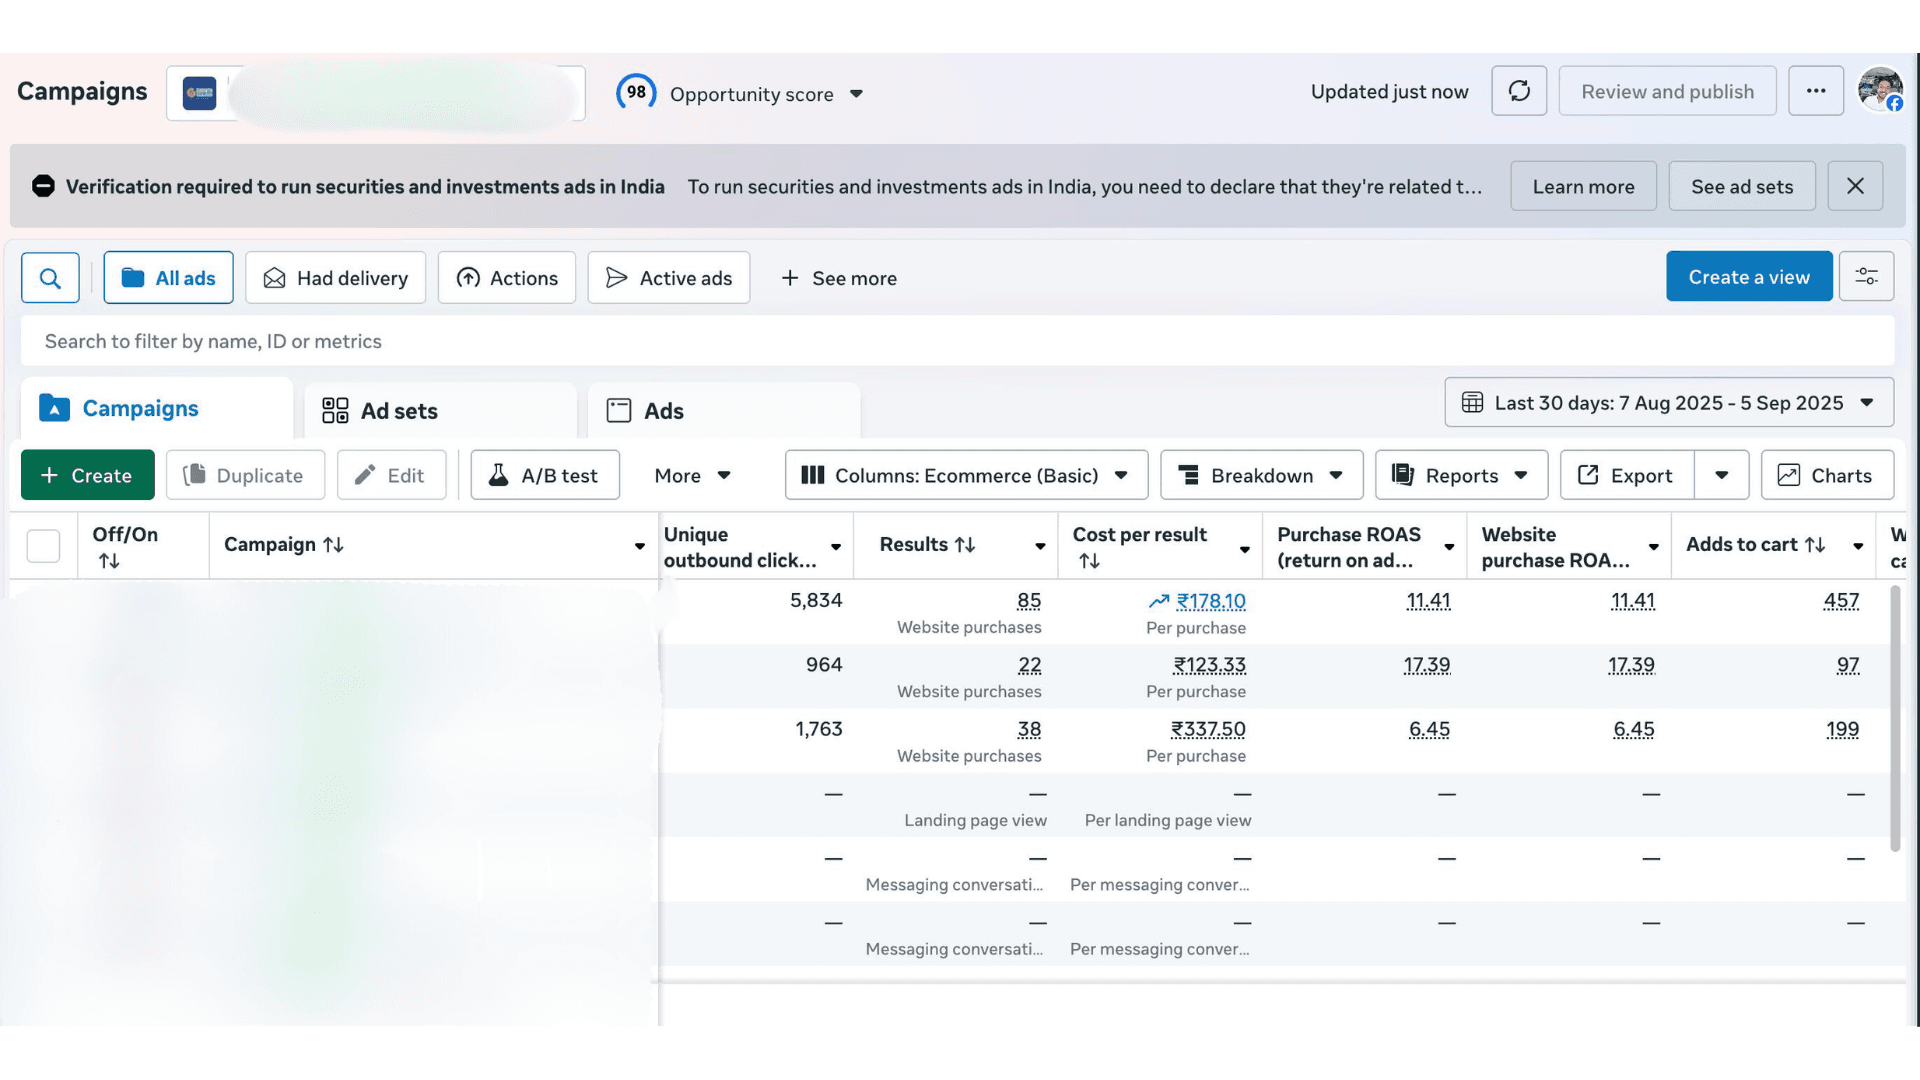This screenshot has width=1920, height=1080.
Task: Click the A/B test flask button
Action: [x=545, y=475]
